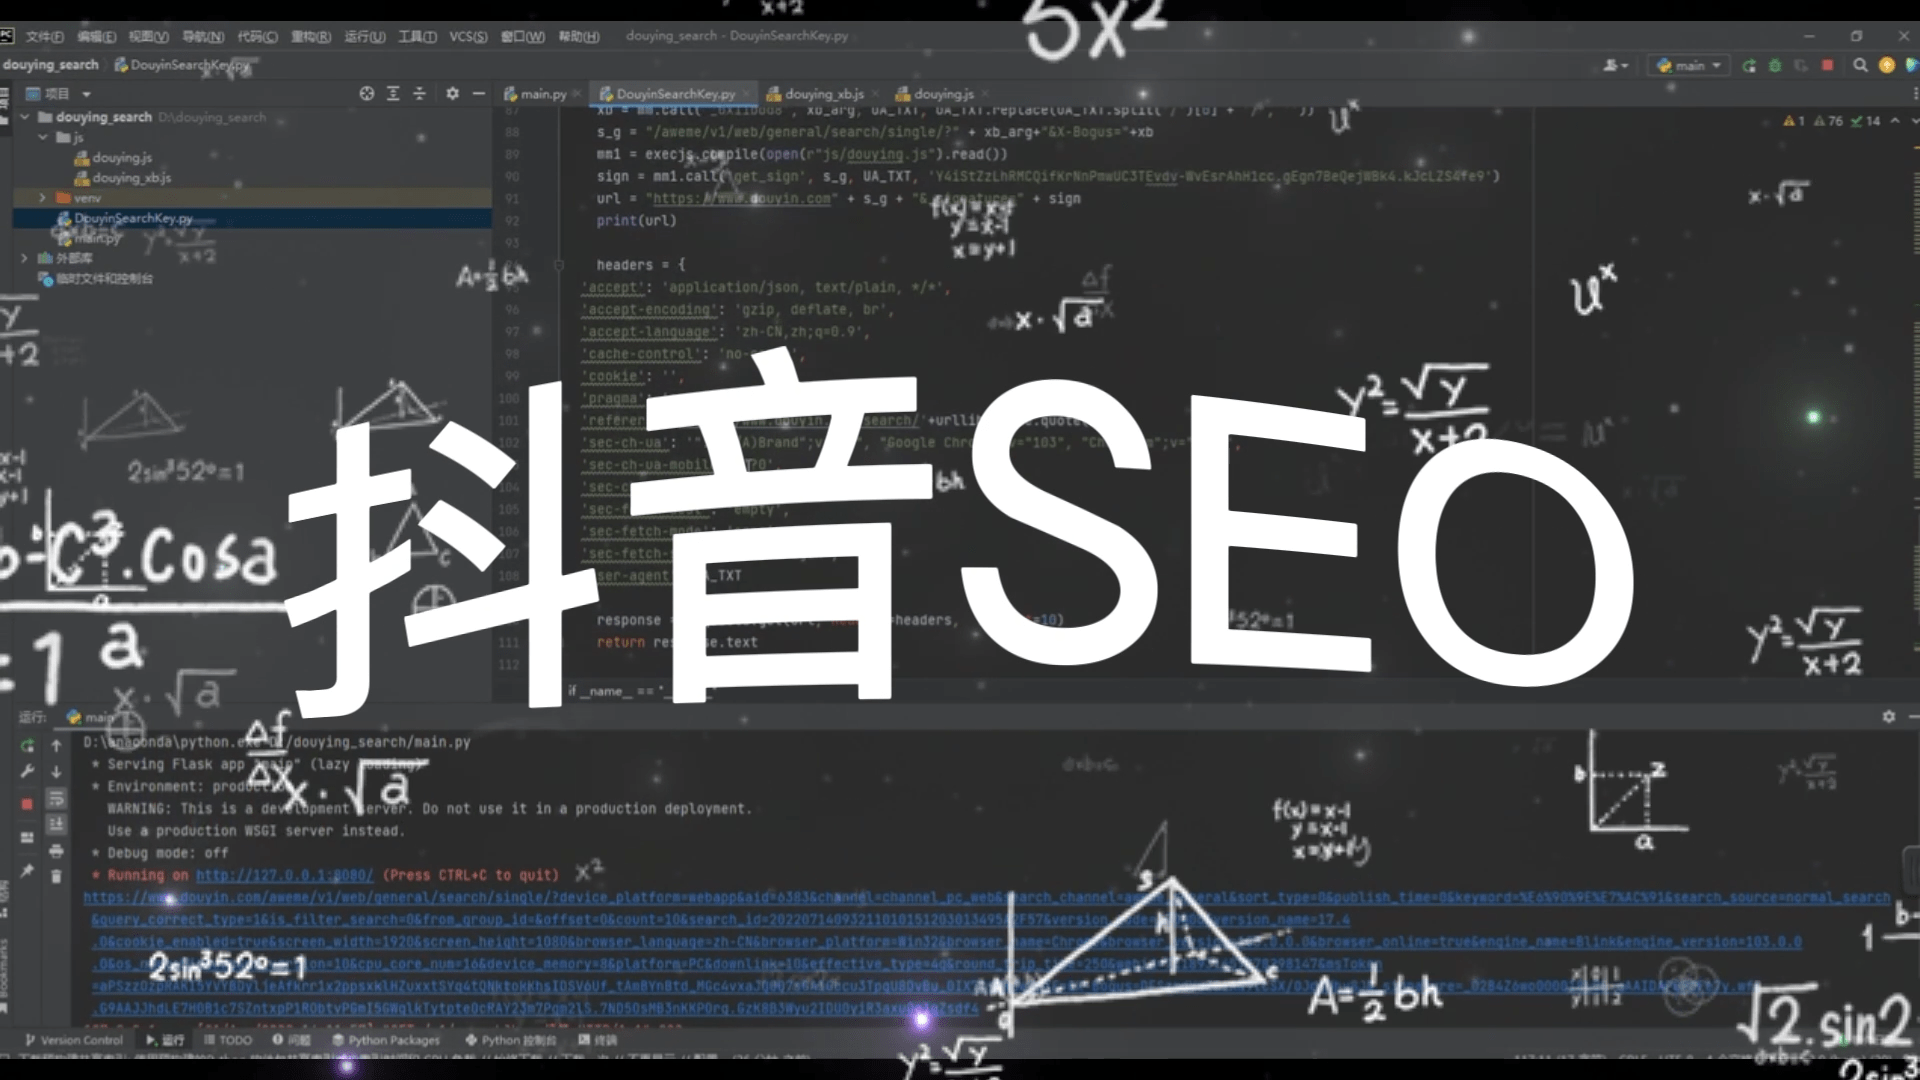This screenshot has height=1080, width=1920.
Task: Click the up arrow in Run panel
Action: [x=56, y=745]
